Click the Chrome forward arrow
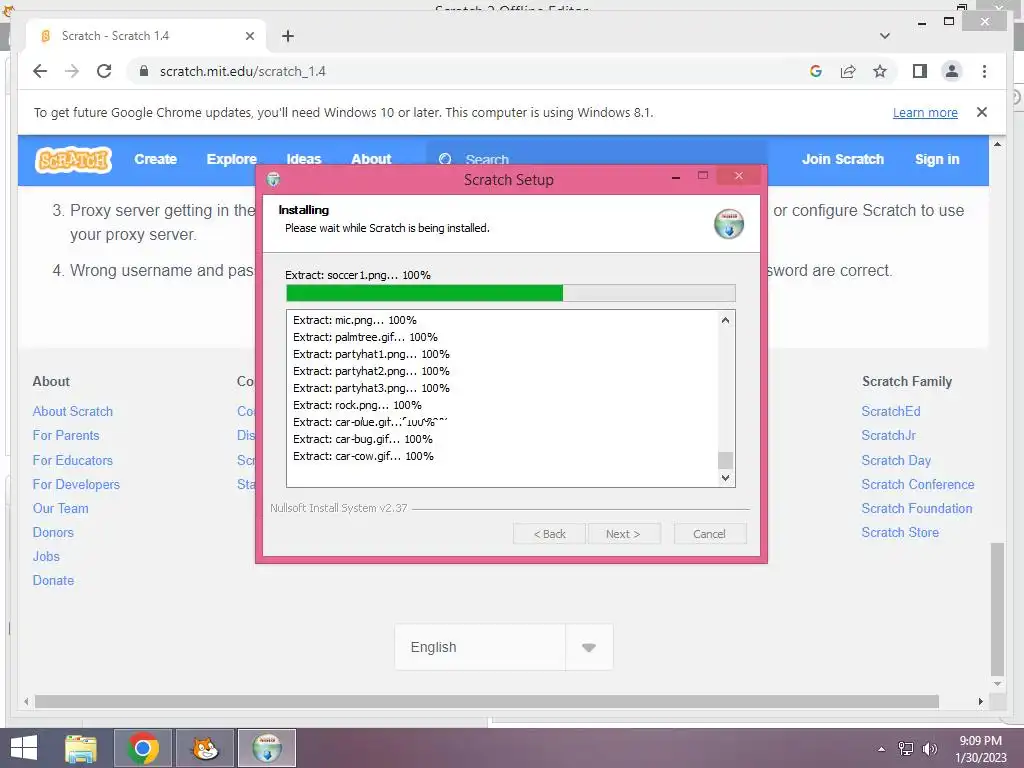 tap(72, 71)
